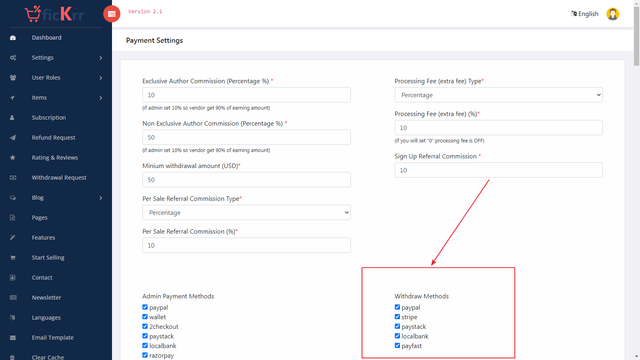The height and width of the screenshot is (360, 640).
Task: Open the English language selector
Action: pos(584,14)
